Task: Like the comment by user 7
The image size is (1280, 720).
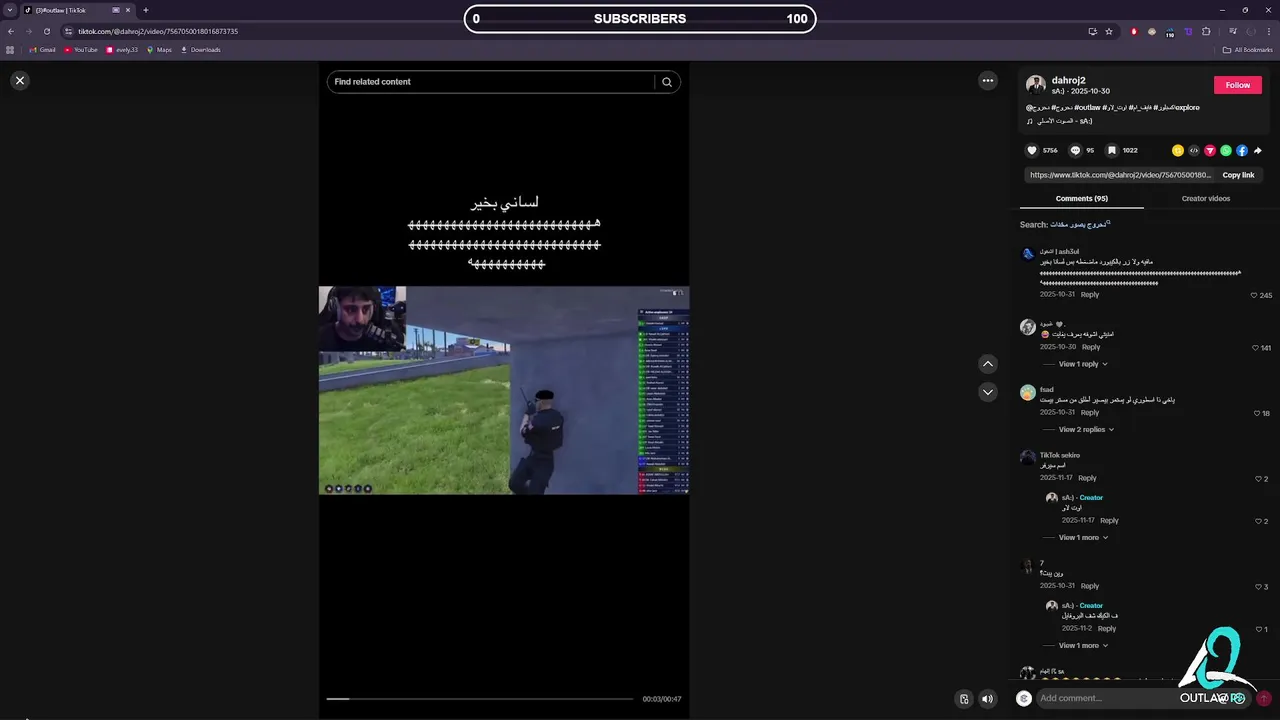Action: point(1258,587)
